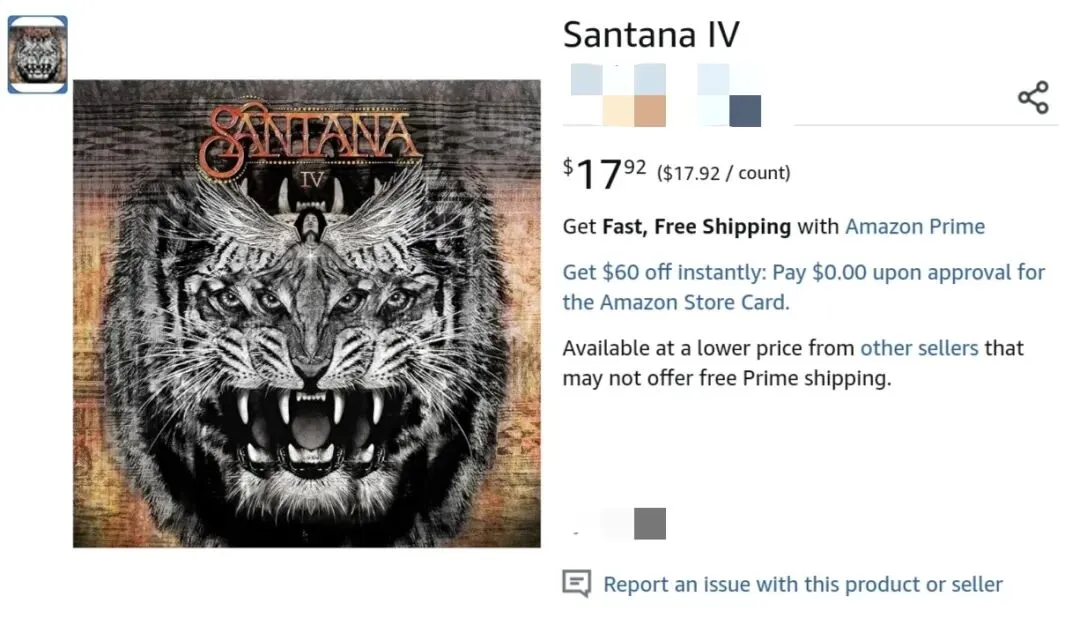Screen dimensions: 1080x618
Task: Click "Report an issue with this product or seller"
Action: point(802,584)
